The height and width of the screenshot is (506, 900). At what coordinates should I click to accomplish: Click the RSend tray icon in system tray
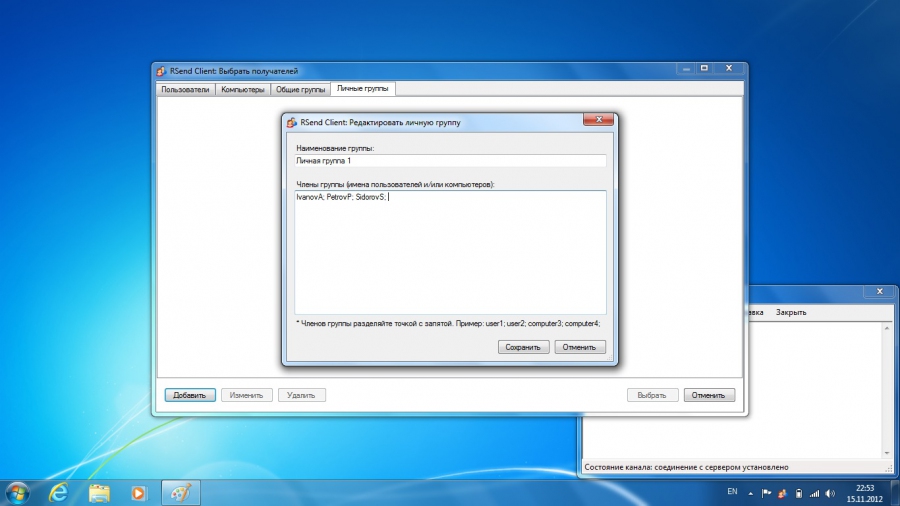point(782,493)
